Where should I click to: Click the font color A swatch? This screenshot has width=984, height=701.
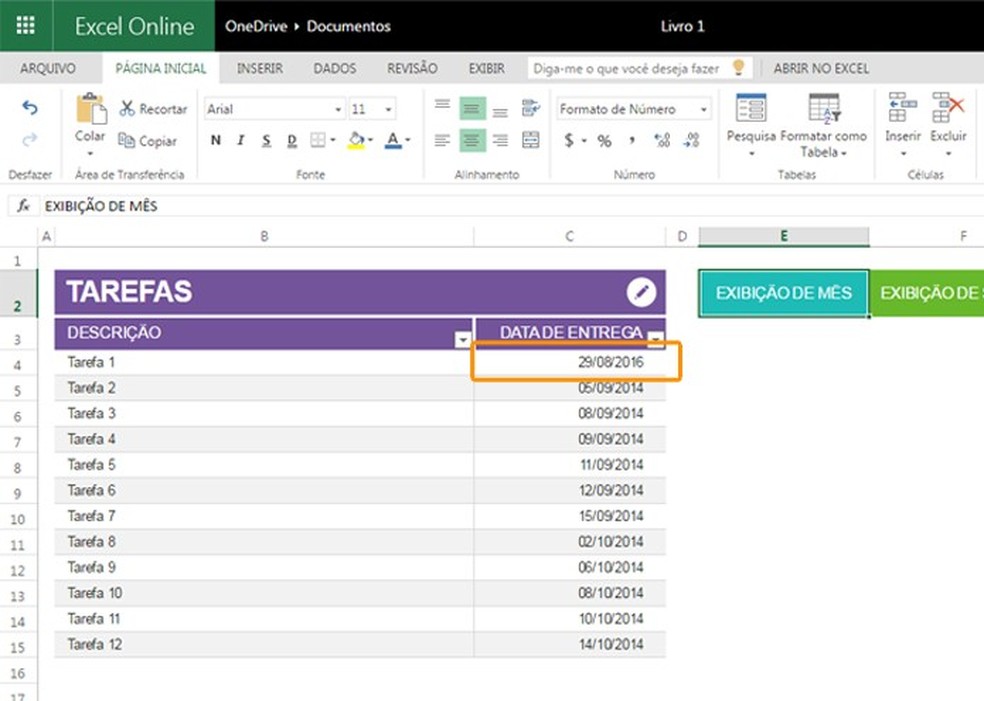[393, 141]
